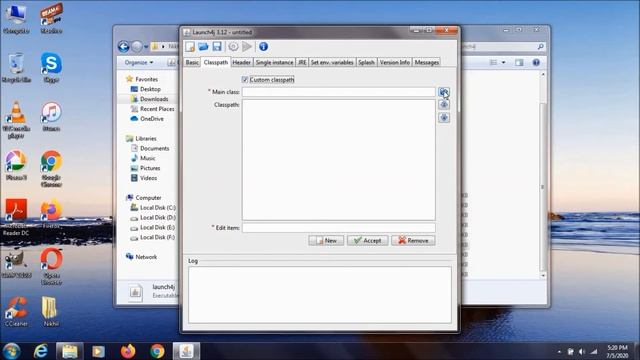Screen dimensions: 640x360
Task: Open Music library in Explorer
Action: click(147, 158)
